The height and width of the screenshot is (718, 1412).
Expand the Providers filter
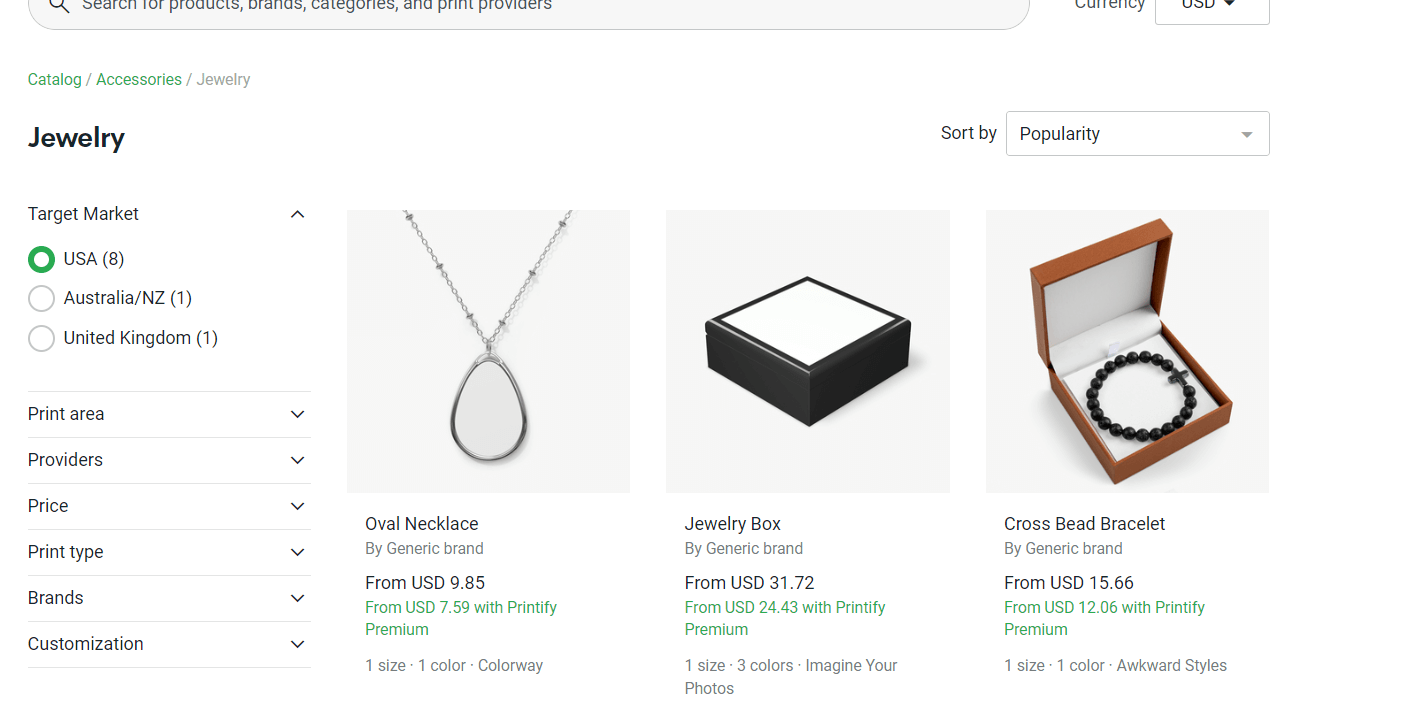297,460
